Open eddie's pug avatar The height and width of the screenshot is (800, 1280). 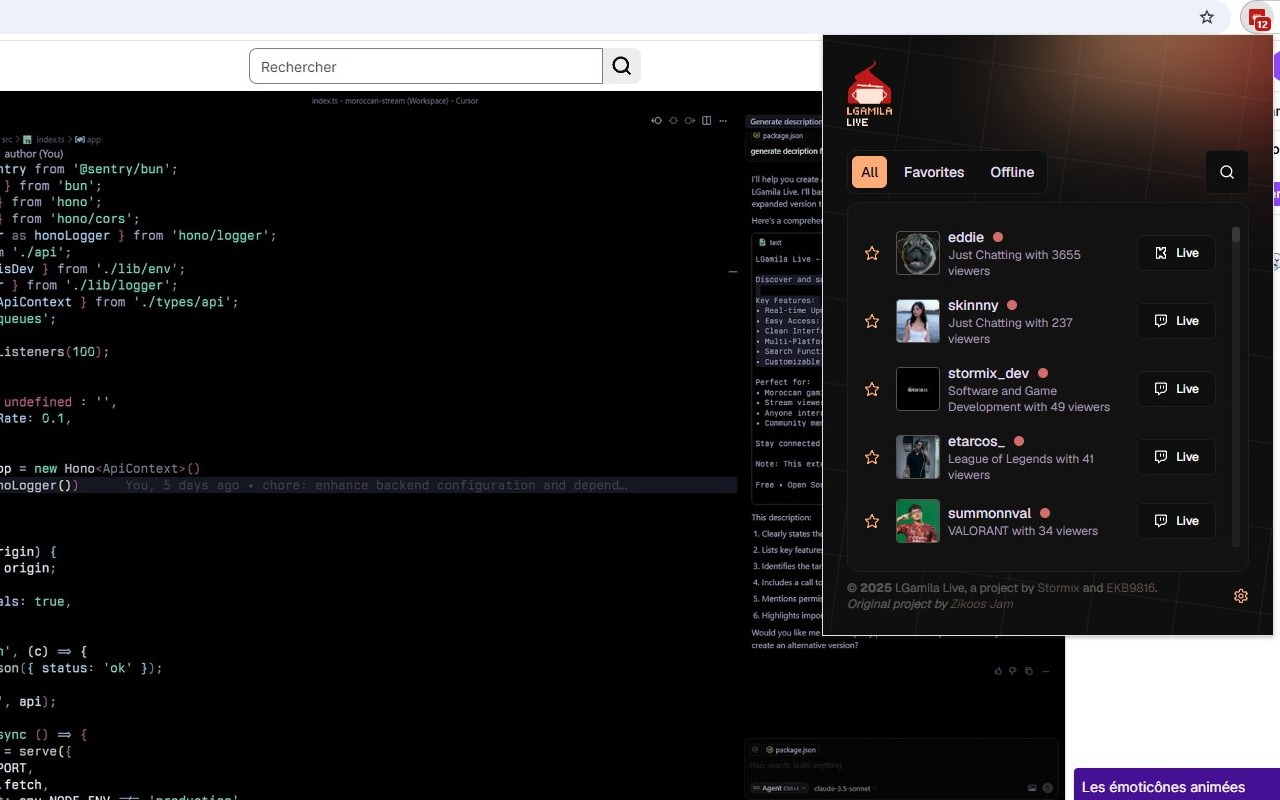point(918,253)
